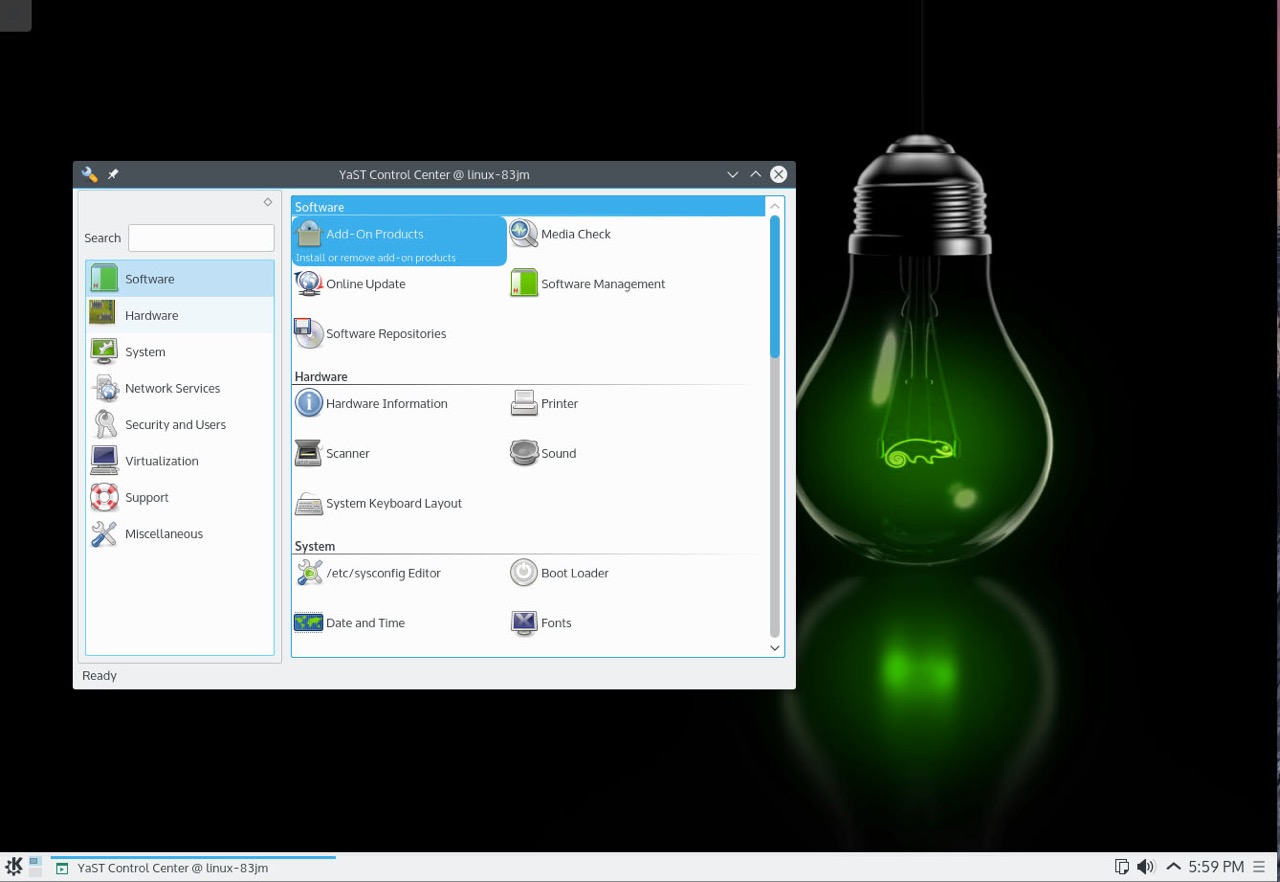Viewport: 1280px width, 882px height.
Task: Open the panel settings hamburger menu
Action: [x=1259, y=867]
